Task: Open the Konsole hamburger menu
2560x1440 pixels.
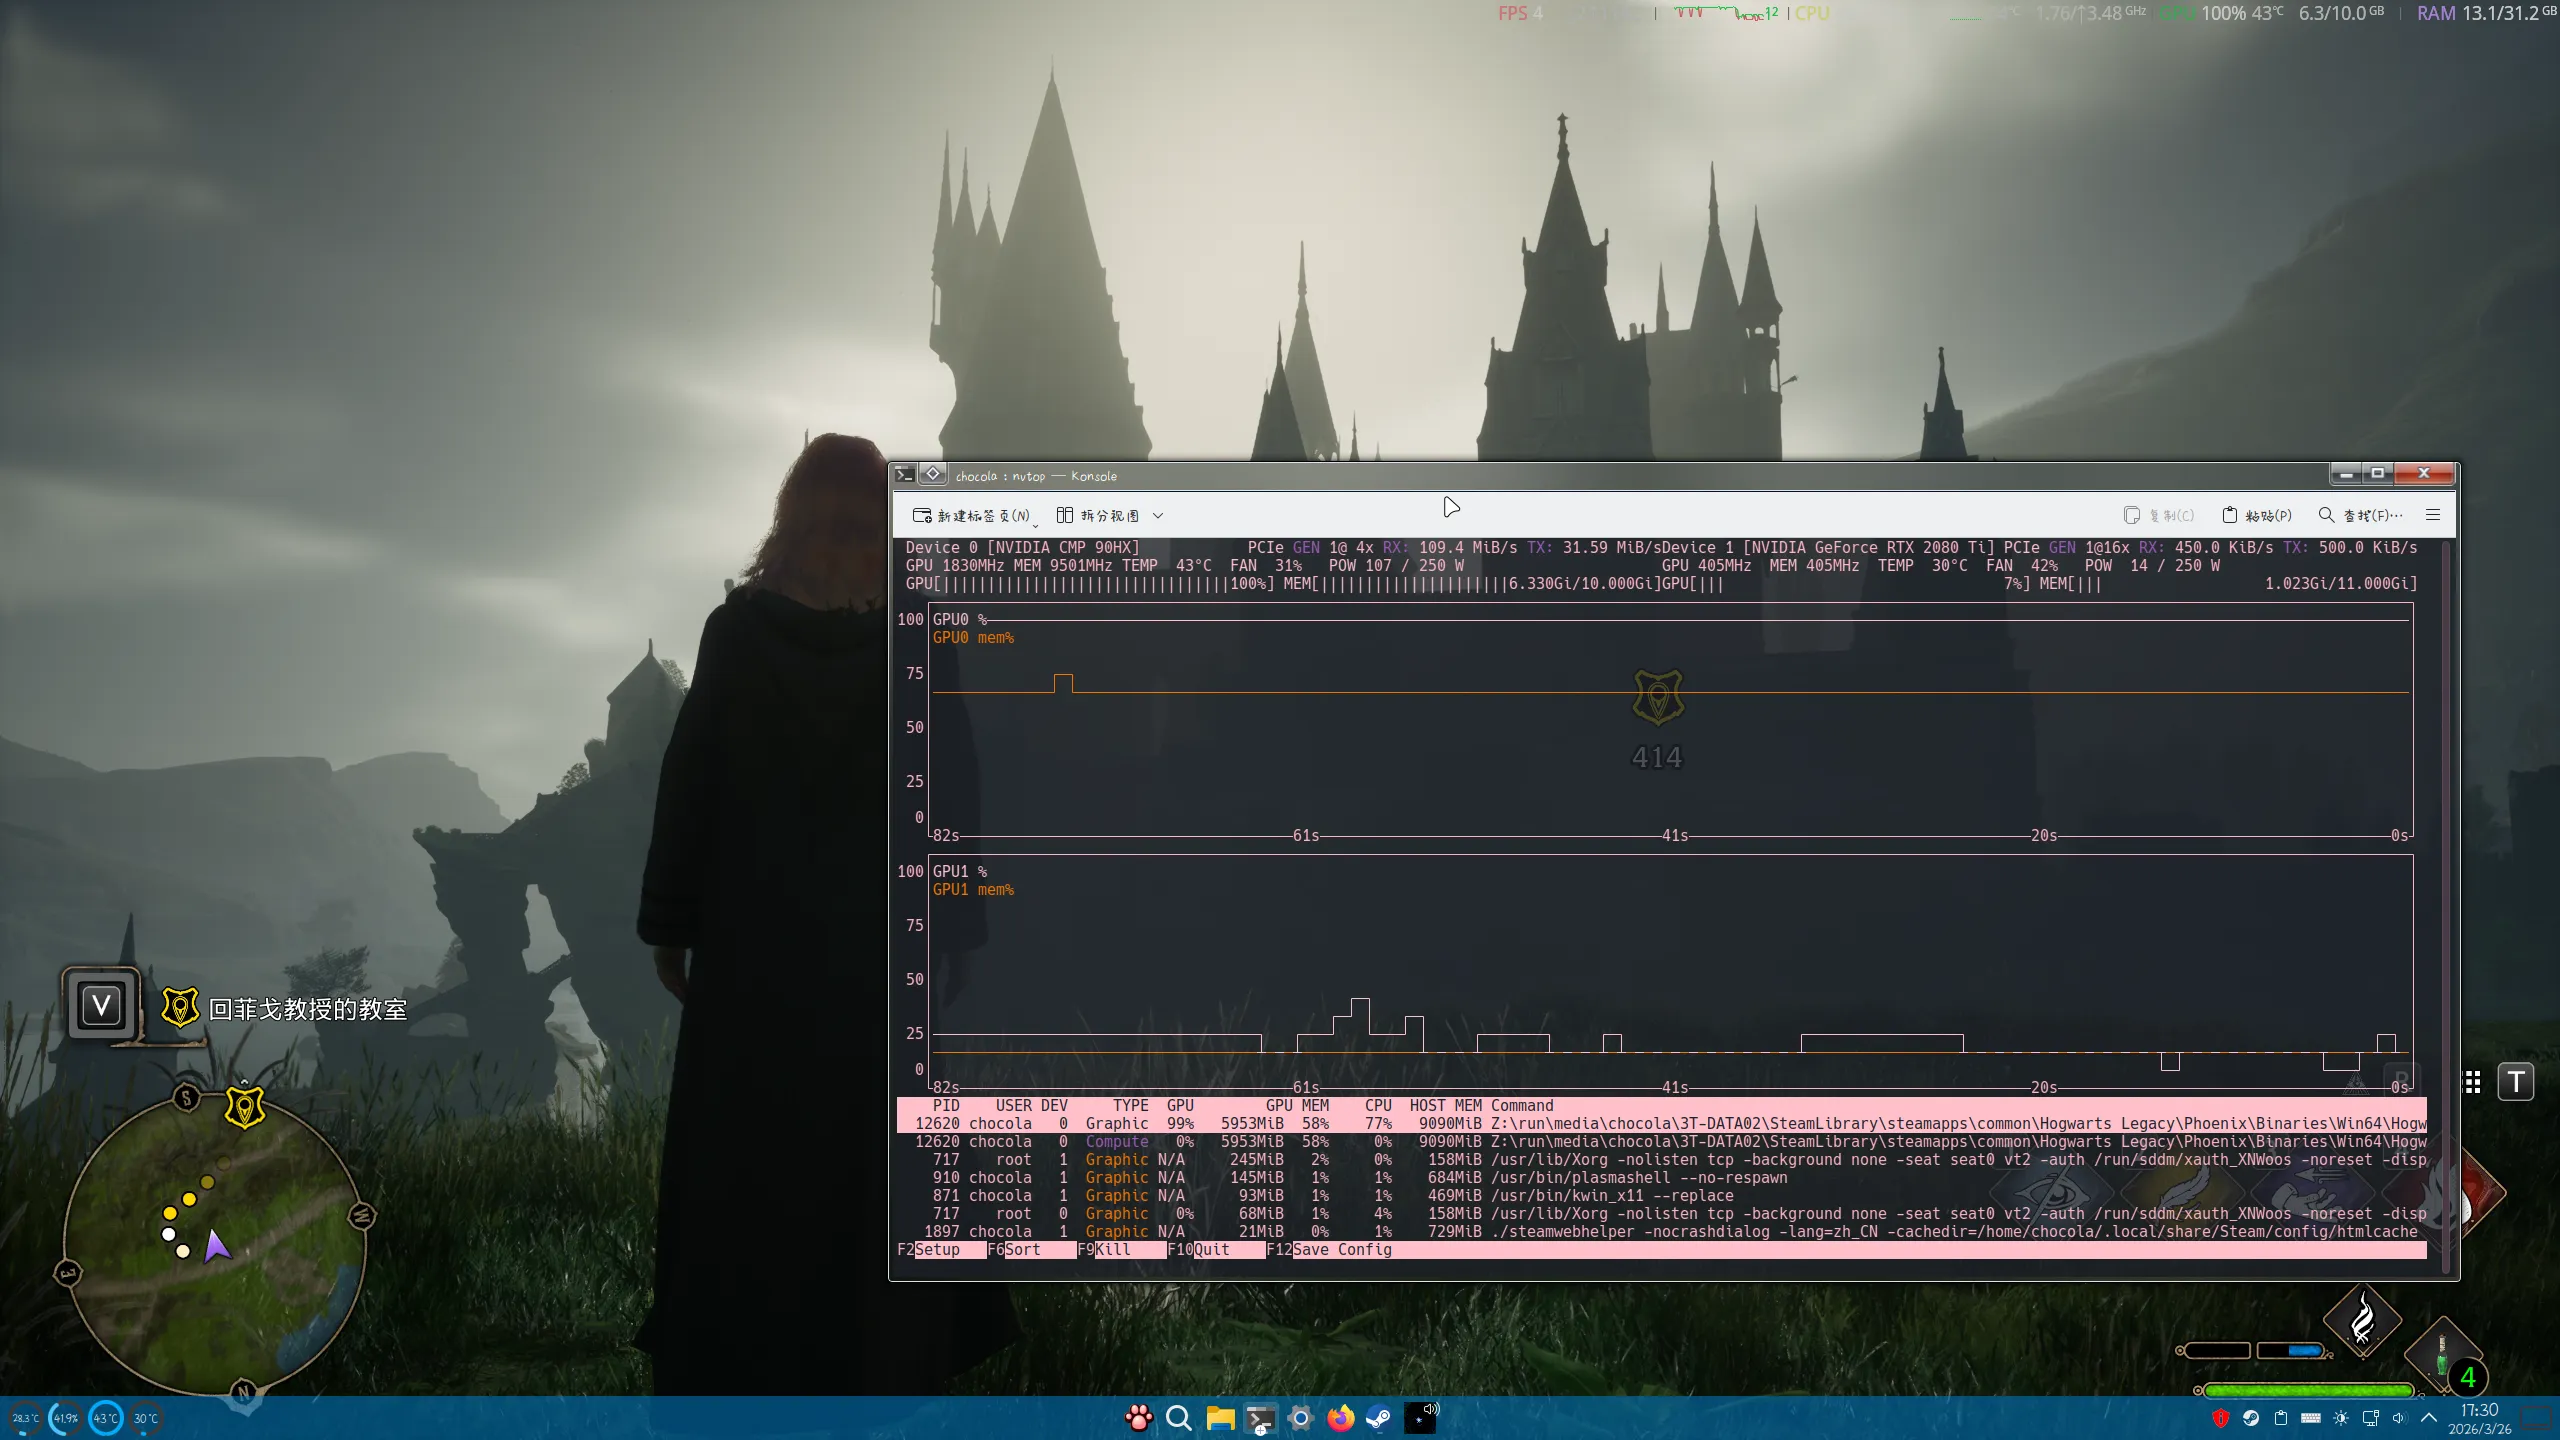Action: [x=2433, y=515]
